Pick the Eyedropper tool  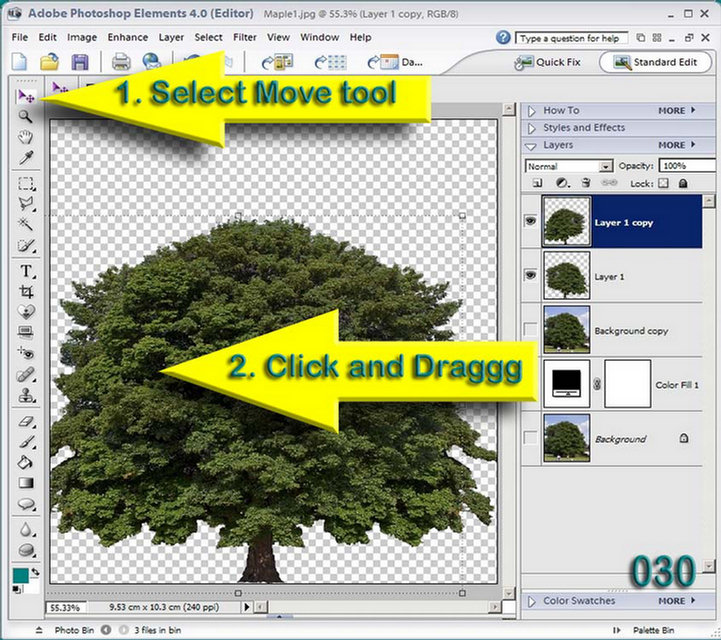pyautogui.click(x=25, y=158)
